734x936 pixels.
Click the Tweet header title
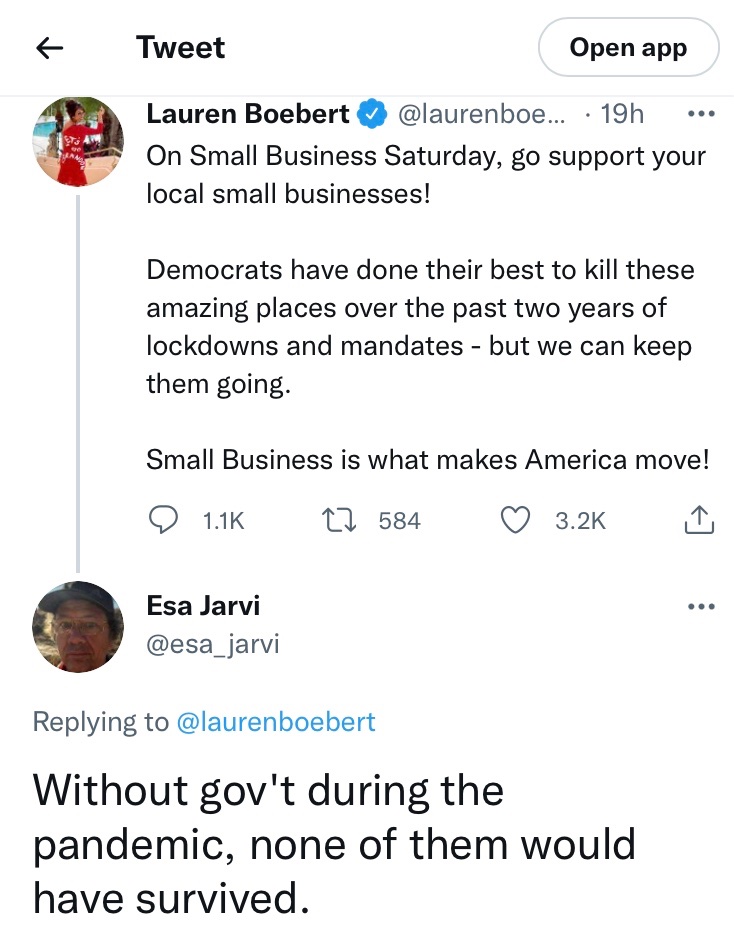[x=181, y=47]
